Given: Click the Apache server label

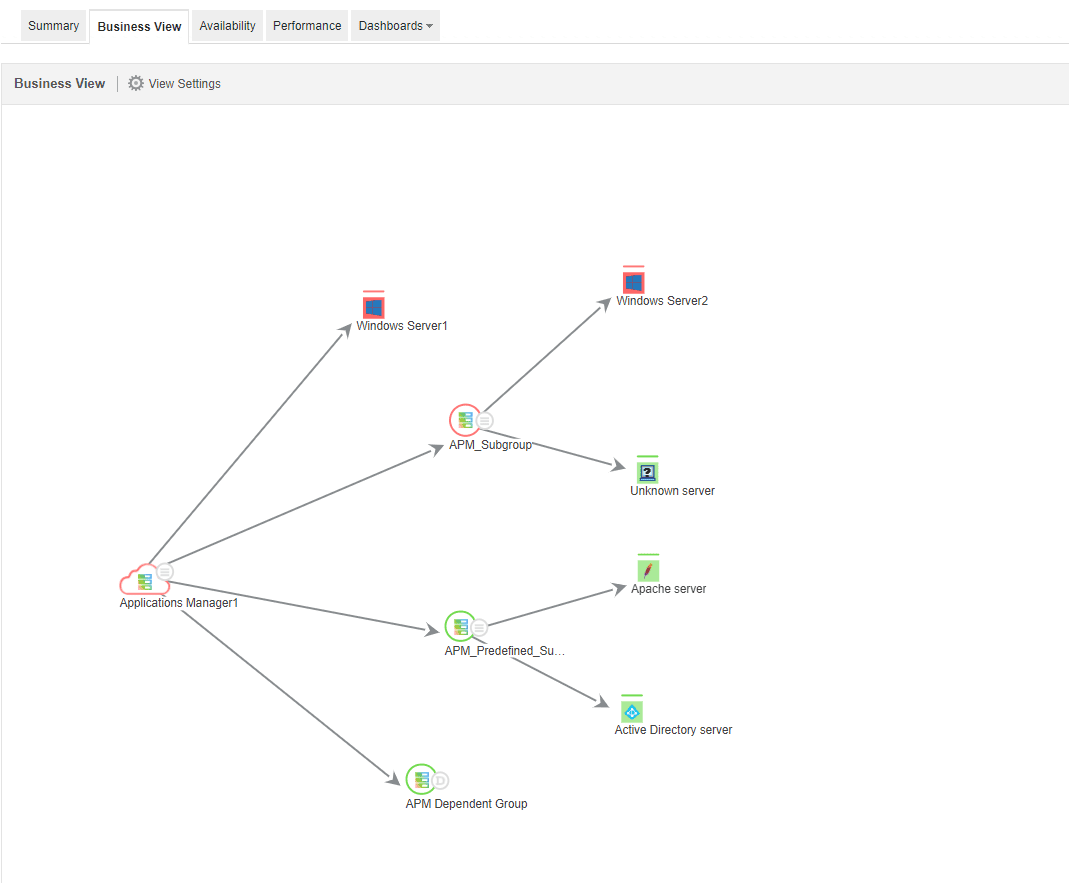Looking at the screenshot, I should click(x=668, y=588).
